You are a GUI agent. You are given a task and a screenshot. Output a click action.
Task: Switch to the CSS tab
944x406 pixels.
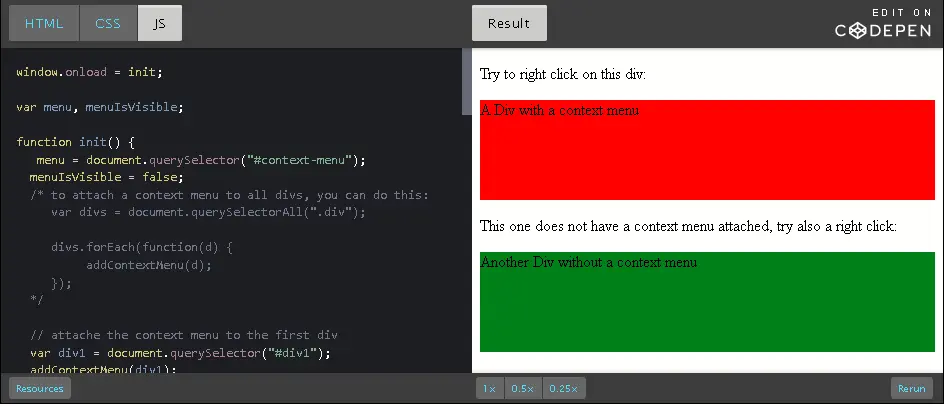tap(108, 23)
